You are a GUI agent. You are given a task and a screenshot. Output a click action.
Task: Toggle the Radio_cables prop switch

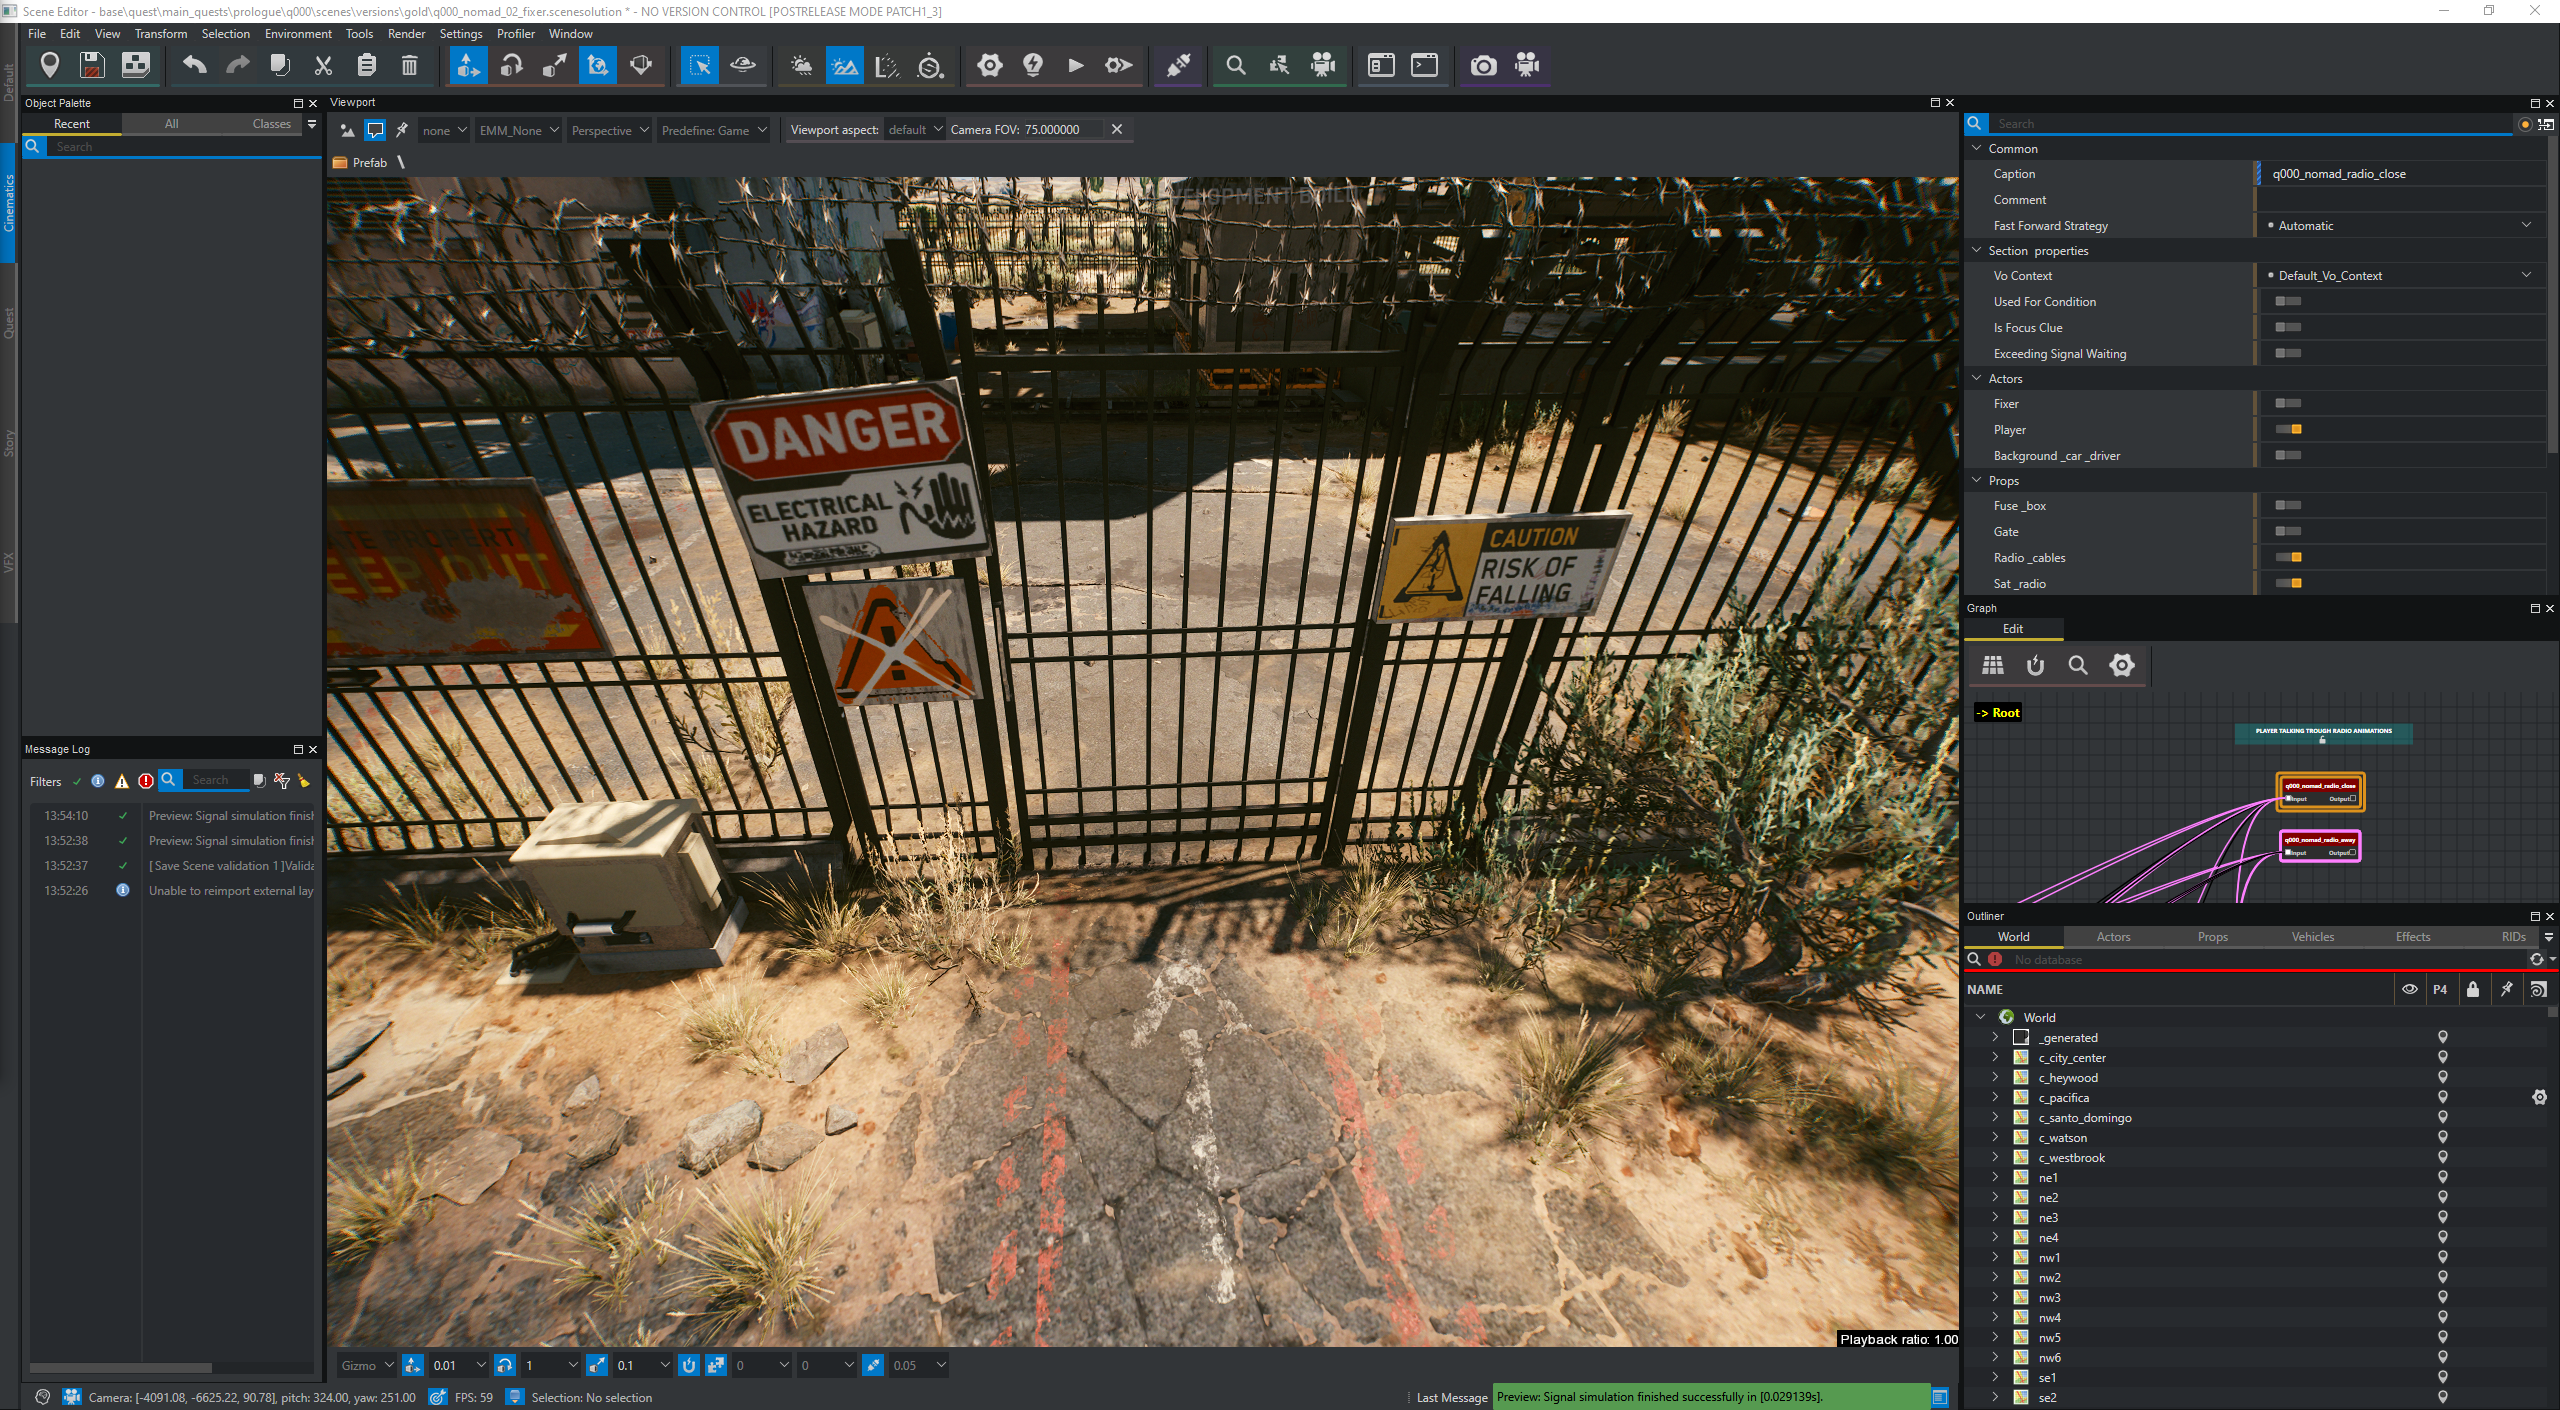coord(2288,557)
